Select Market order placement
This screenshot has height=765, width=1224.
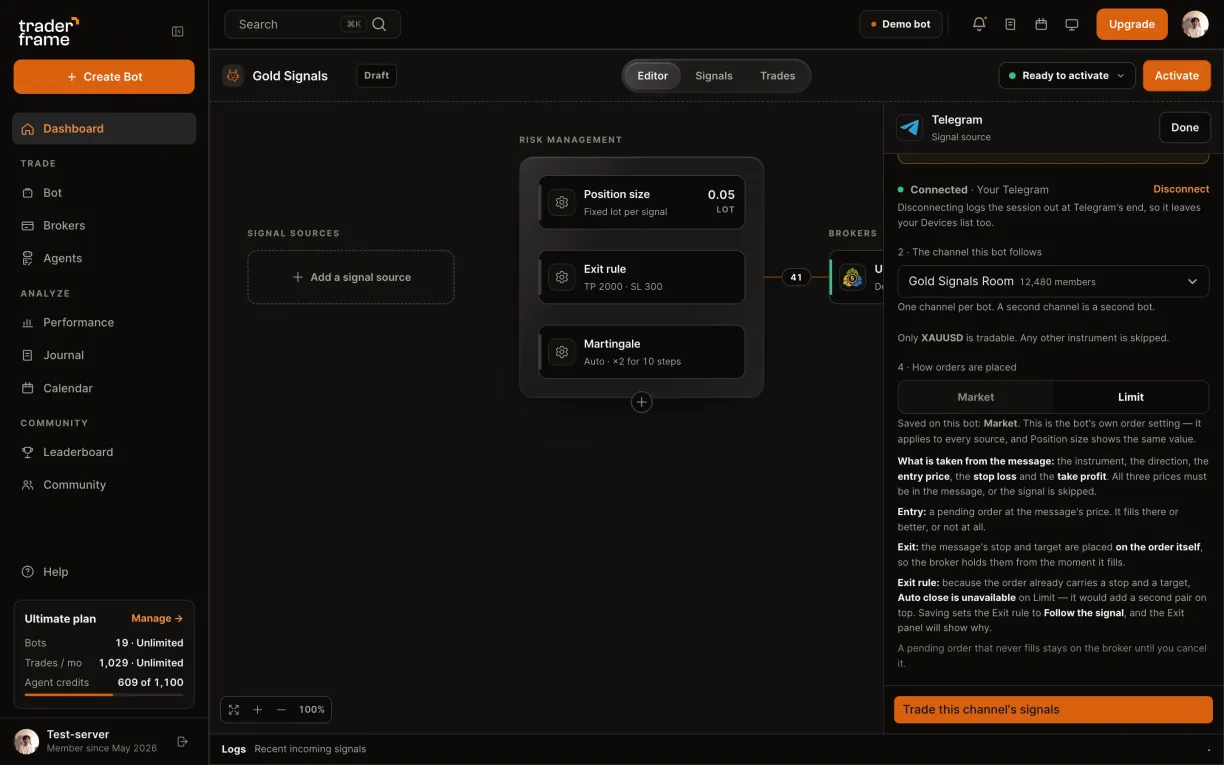976,397
